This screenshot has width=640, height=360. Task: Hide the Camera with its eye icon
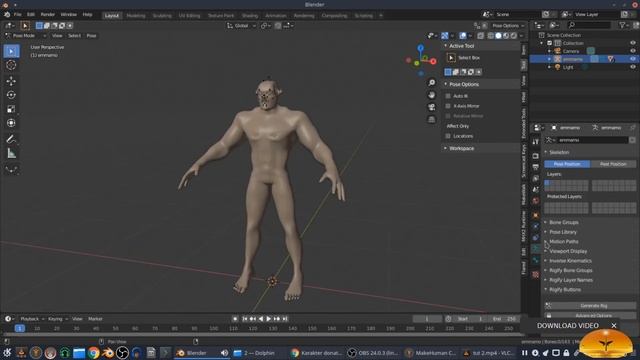coord(633,51)
